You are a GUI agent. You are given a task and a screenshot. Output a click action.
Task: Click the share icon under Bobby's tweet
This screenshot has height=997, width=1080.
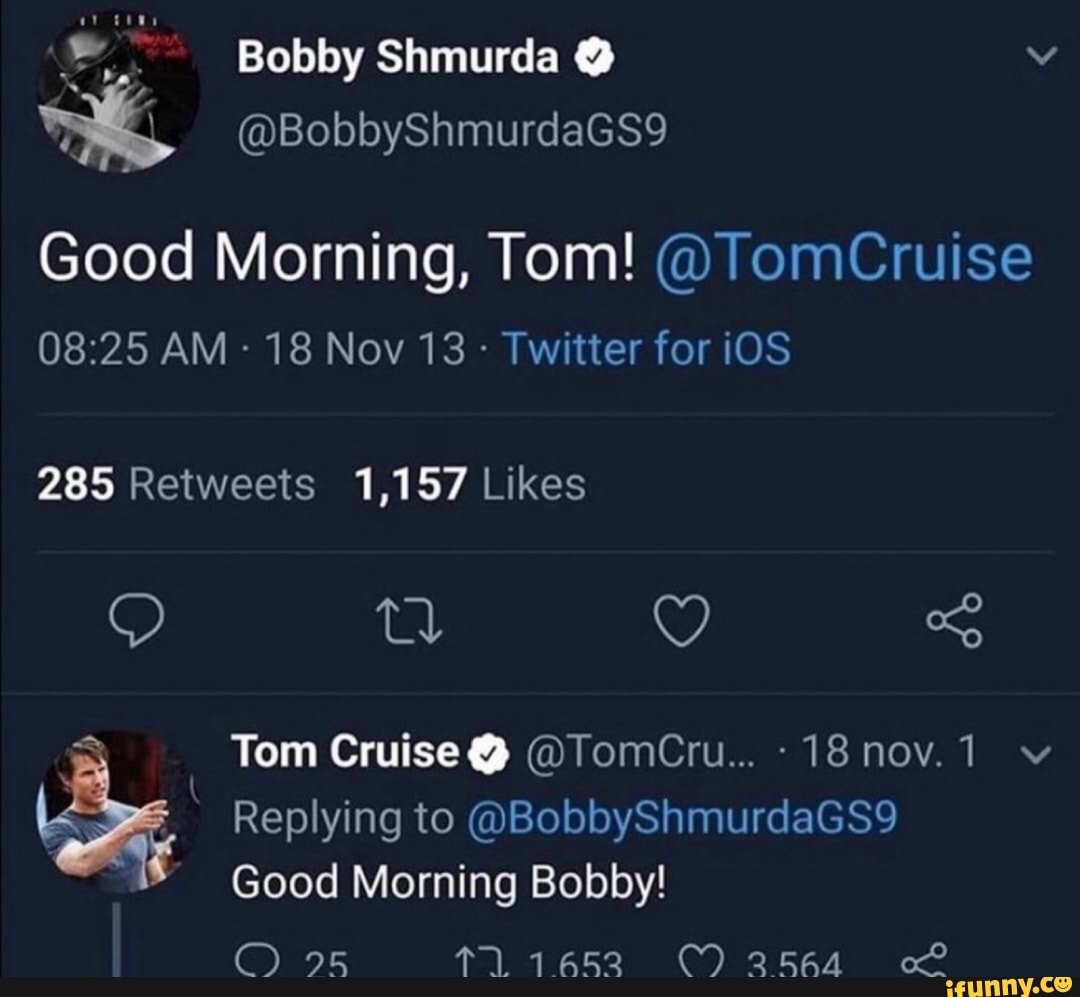click(x=957, y=622)
